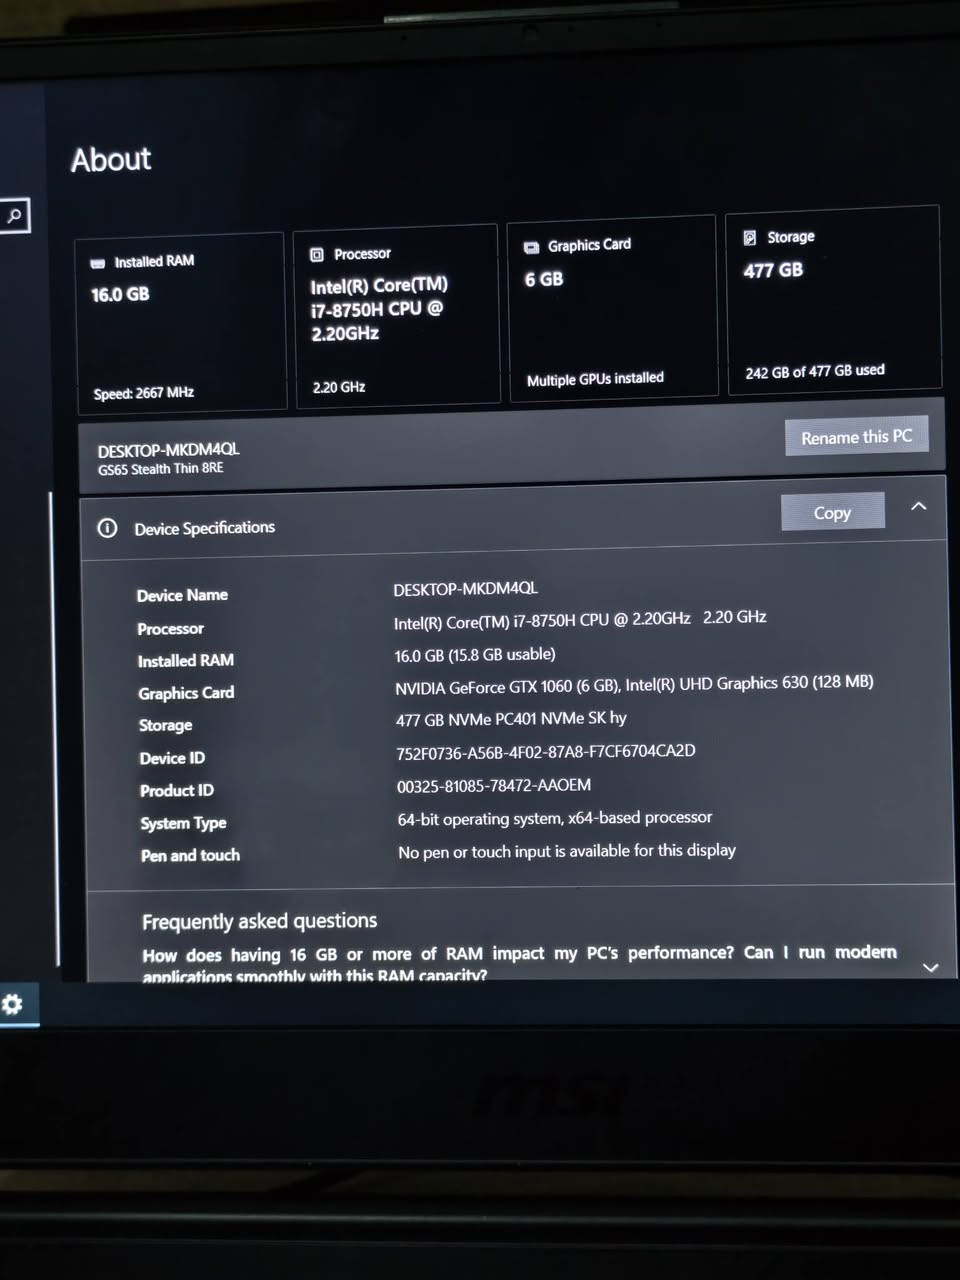960x1280 pixels.
Task: Click the Frequently asked questions heading
Action: tap(259, 921)
